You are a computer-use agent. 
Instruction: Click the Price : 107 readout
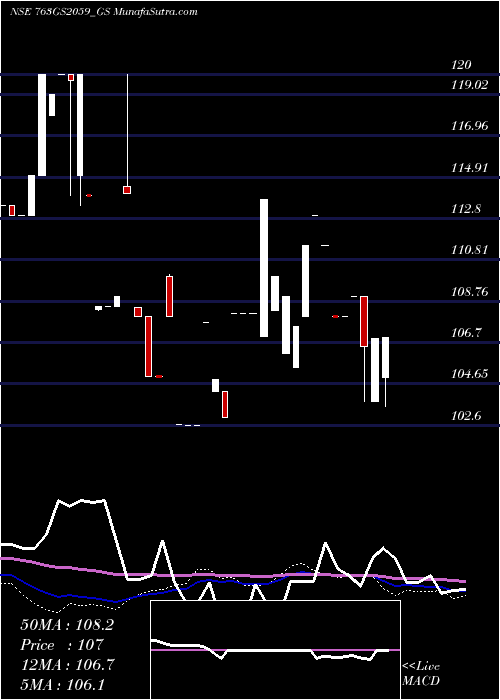tap(62, 645)
